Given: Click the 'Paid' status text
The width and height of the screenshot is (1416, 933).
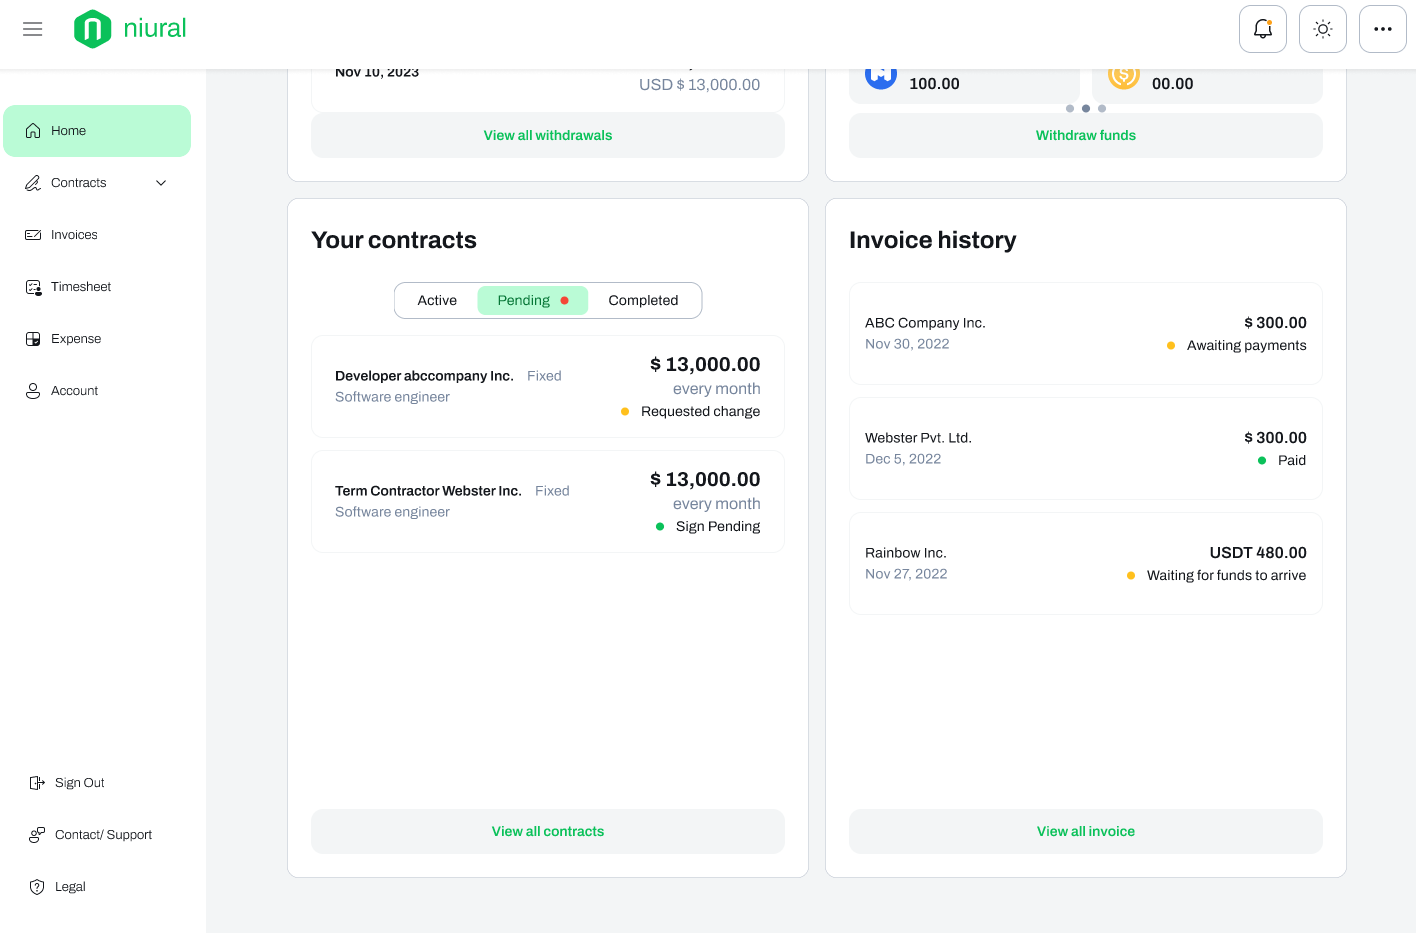Looking at the screenshot, I should 1292,460.
